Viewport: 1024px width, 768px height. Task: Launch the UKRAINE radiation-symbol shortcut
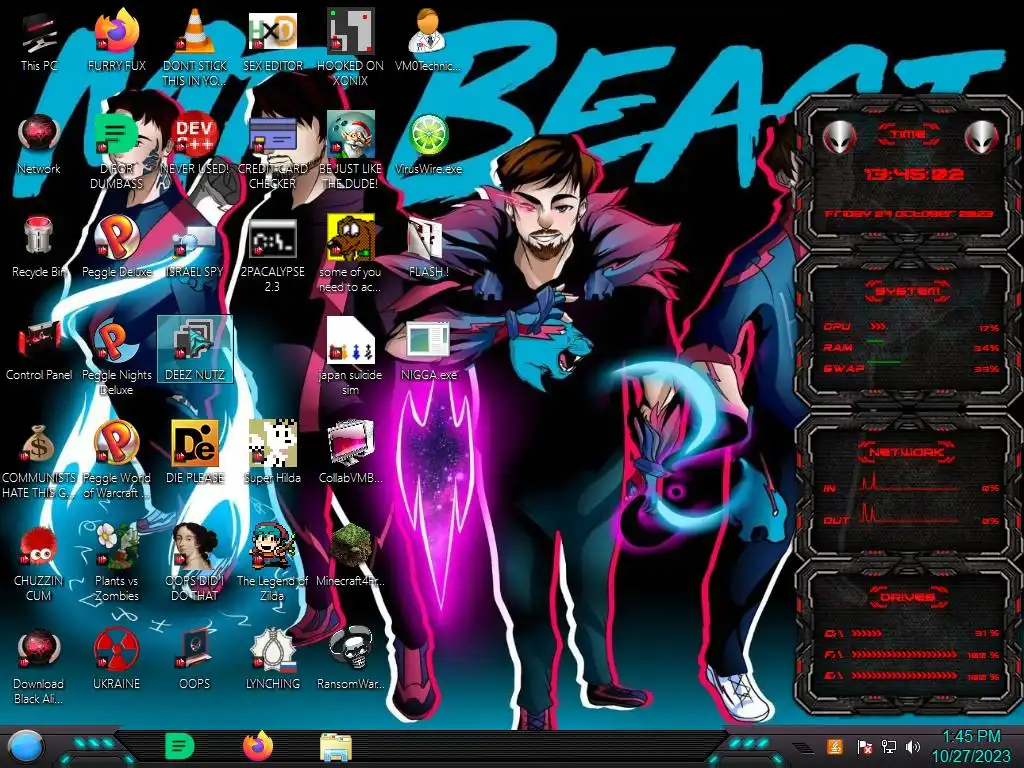coord(116,660)
